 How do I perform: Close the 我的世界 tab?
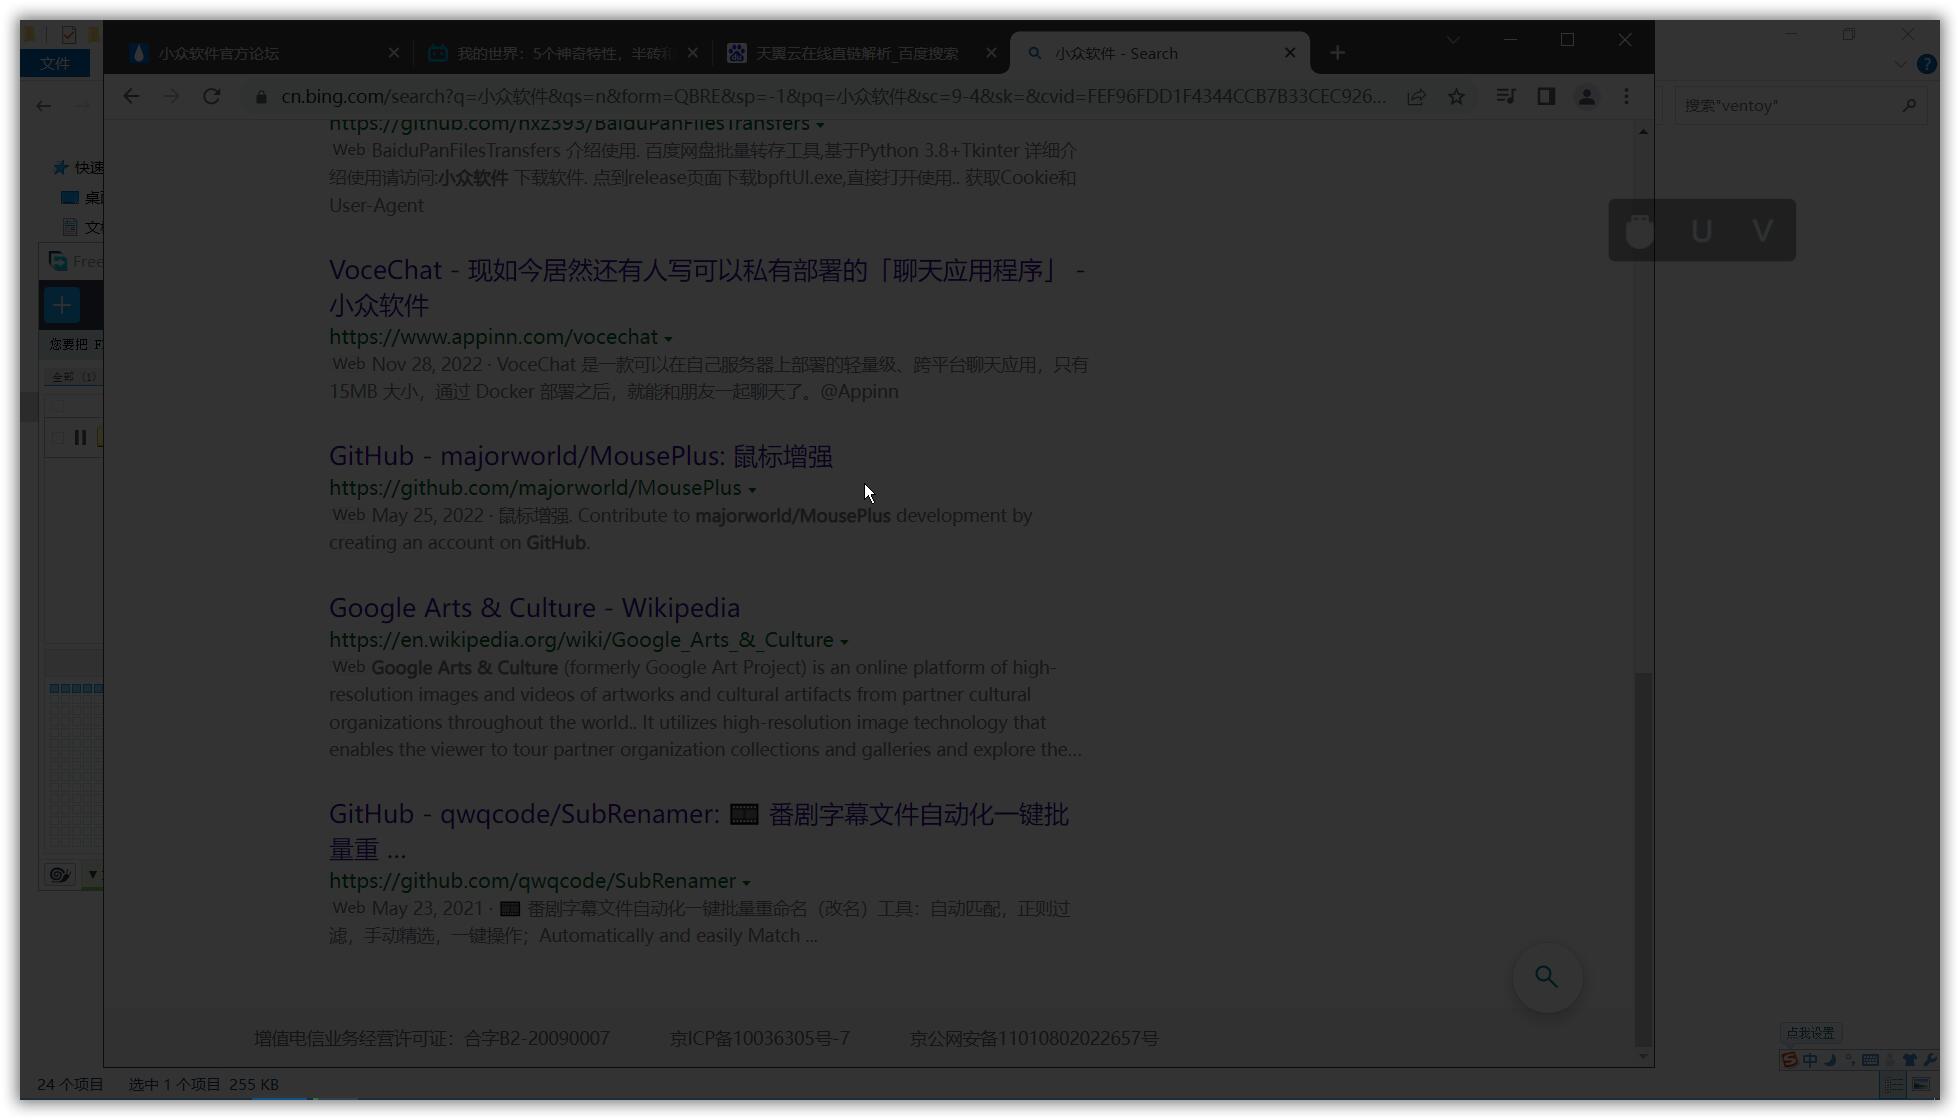(x=692, y=53)
